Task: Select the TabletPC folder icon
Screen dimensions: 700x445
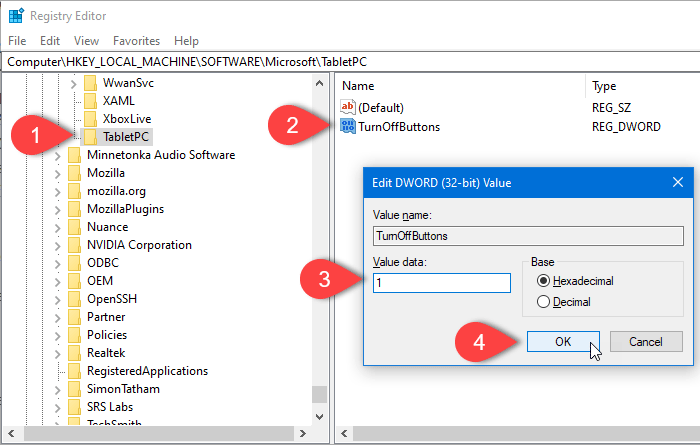Action: [91, 136]
